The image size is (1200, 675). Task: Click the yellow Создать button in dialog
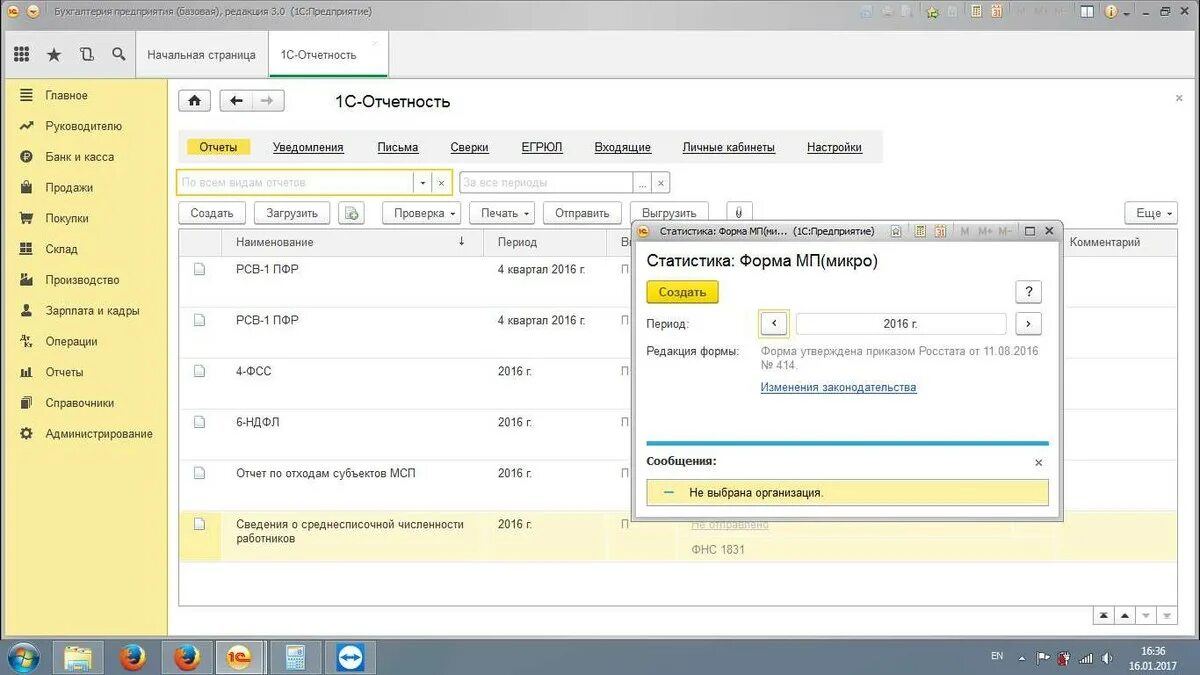682,292
